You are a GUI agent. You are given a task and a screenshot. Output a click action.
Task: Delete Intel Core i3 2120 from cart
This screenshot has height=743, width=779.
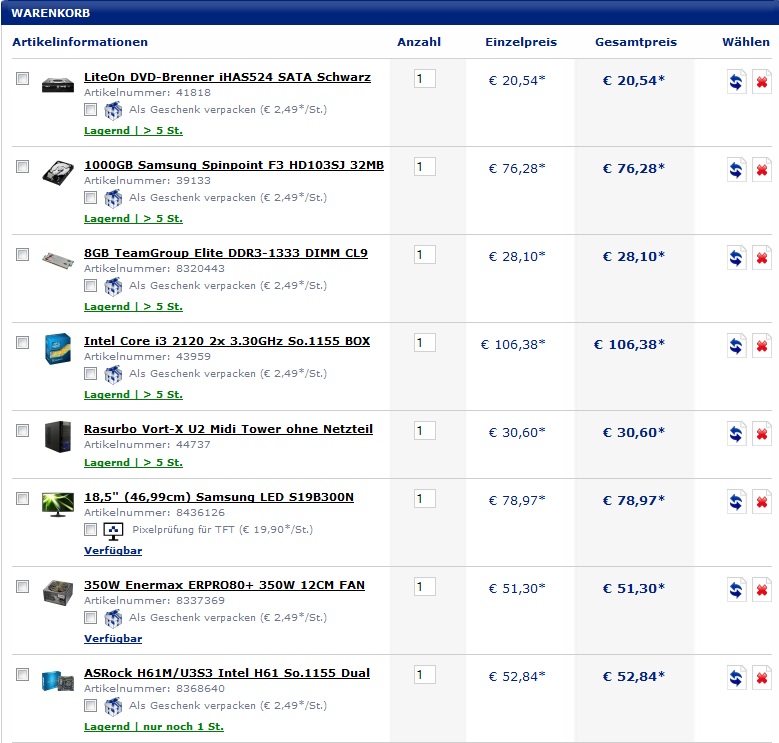[x=762, y=346]
